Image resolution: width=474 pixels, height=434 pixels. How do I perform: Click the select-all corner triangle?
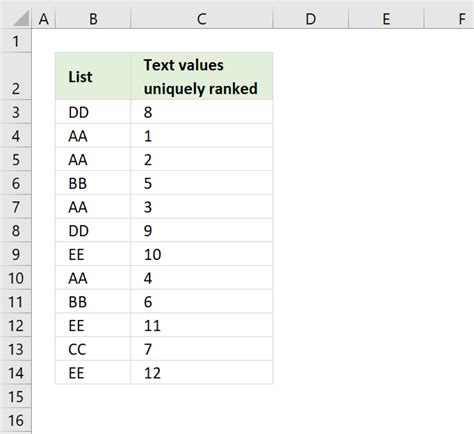[20, 18]
